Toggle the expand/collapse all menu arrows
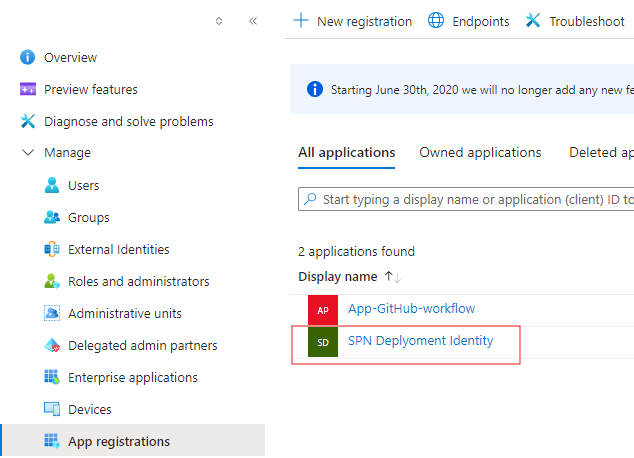 click(219, 21)
